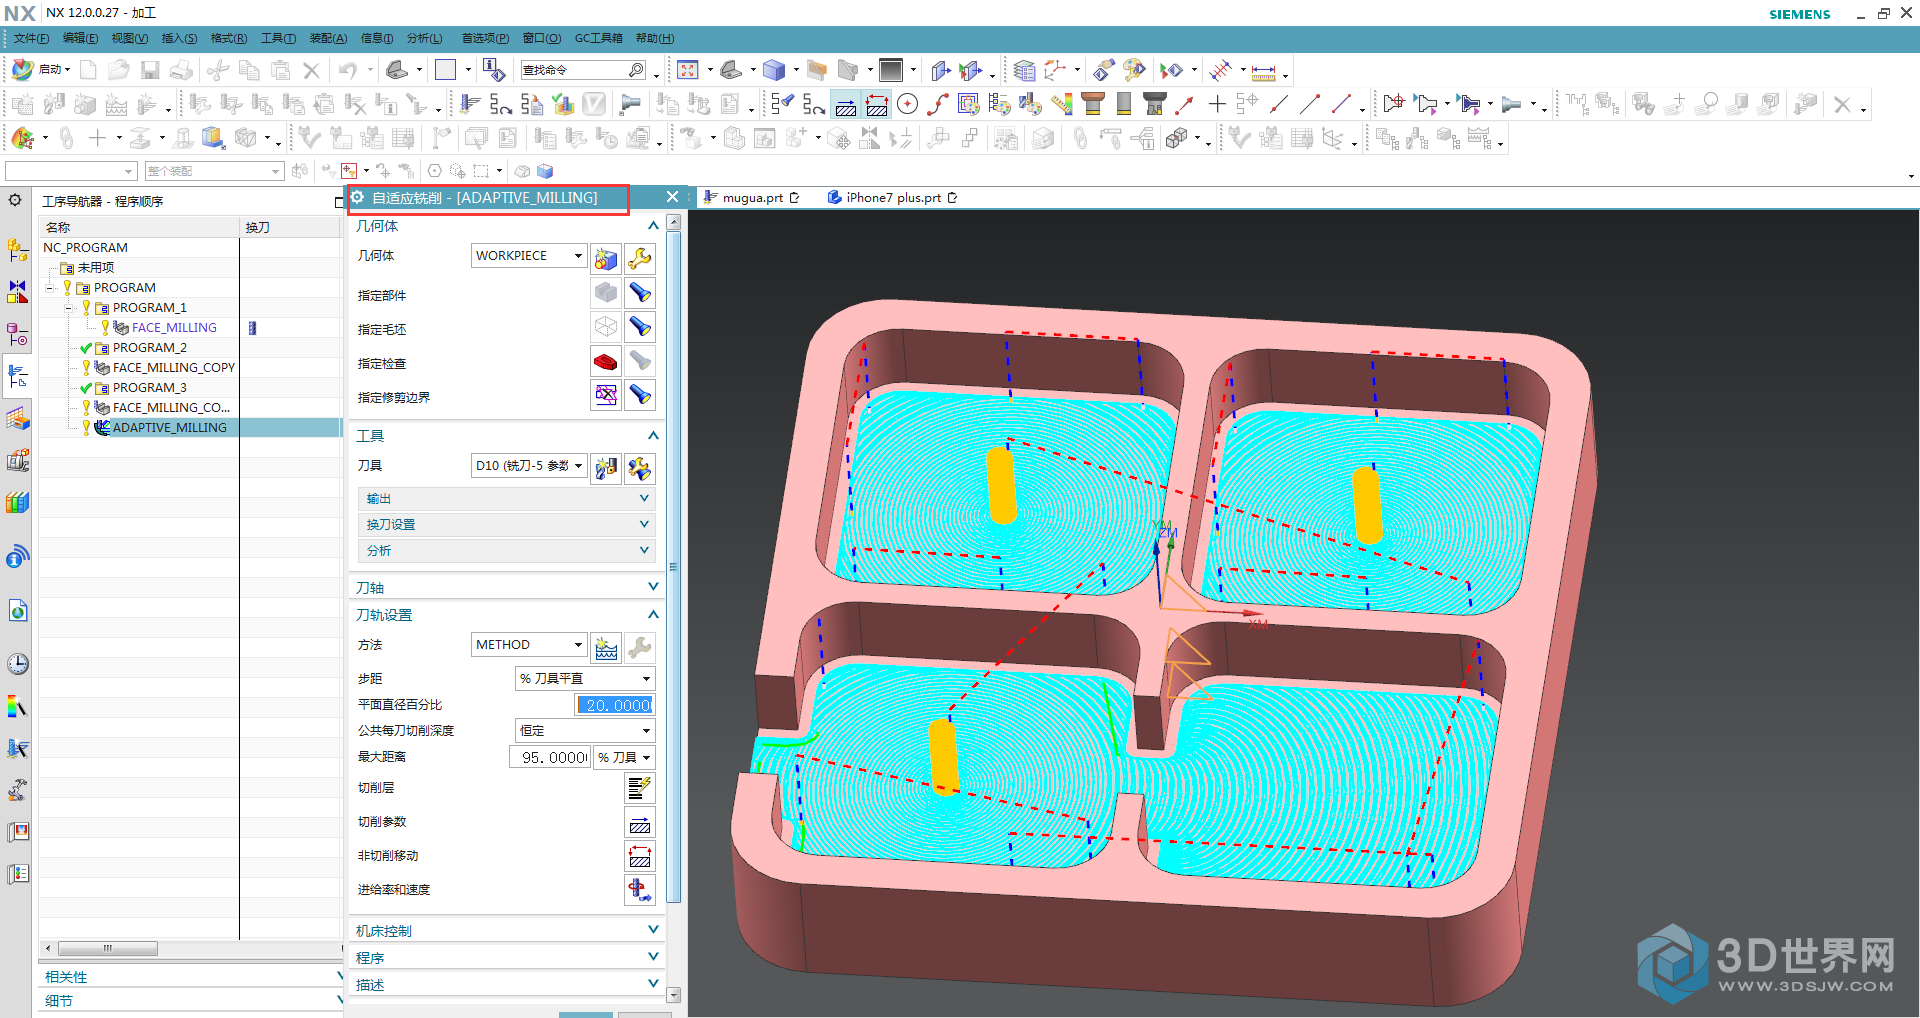Open the 几何体 WORKPIECE dropdown
This screenshot has width=1920, height=1018.
coord(529,256)
